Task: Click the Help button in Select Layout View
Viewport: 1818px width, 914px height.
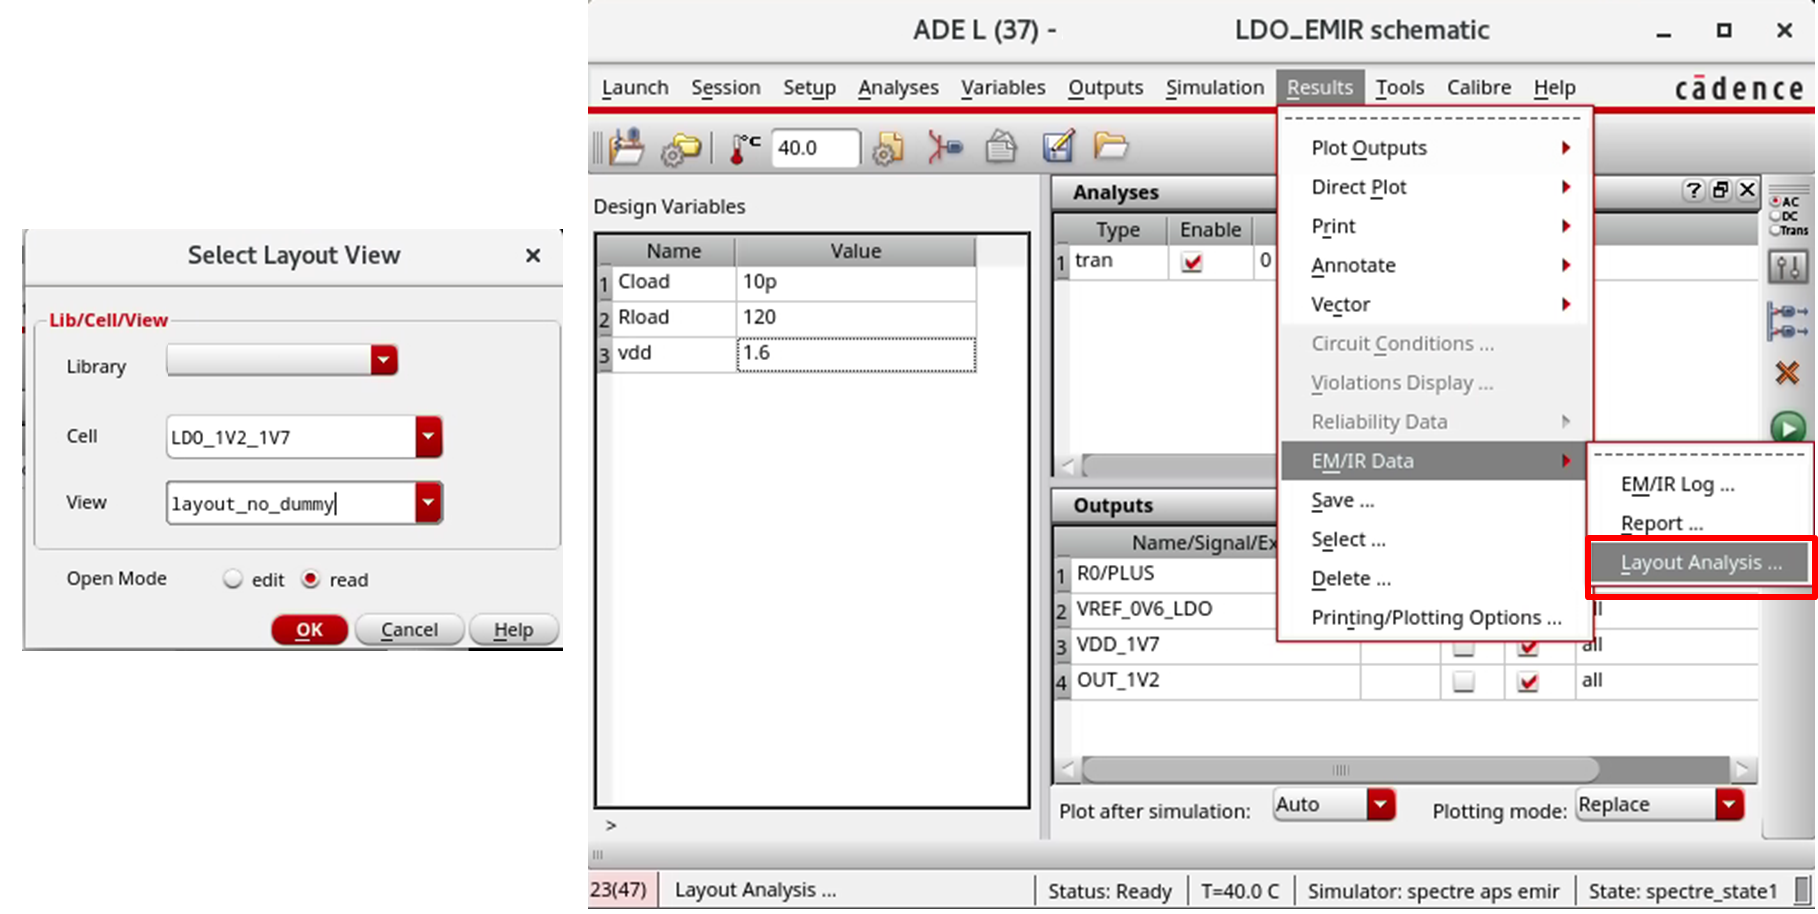Action: tap(513, 629)
